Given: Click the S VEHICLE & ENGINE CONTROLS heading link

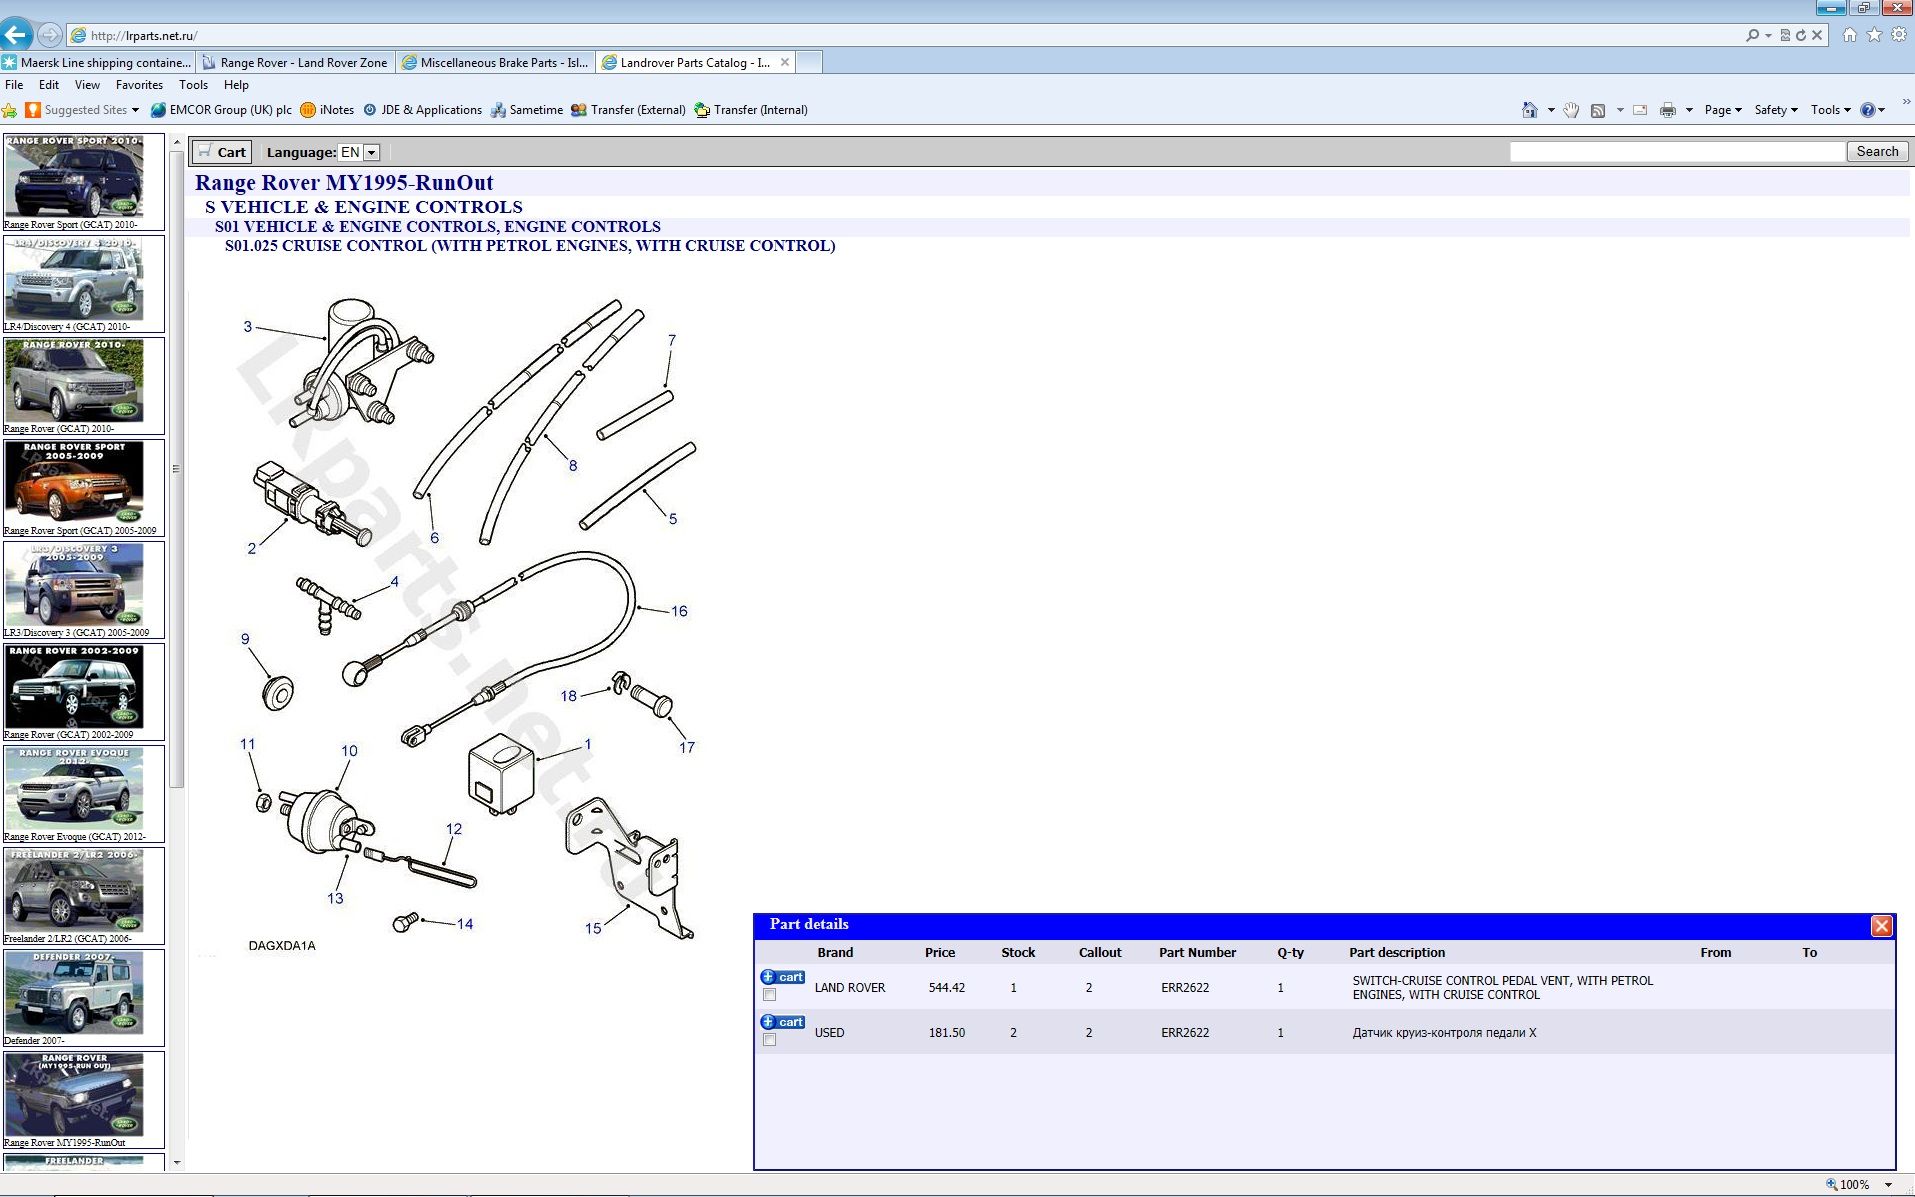Looking at the screenshot, I should (x=363, y=207).
